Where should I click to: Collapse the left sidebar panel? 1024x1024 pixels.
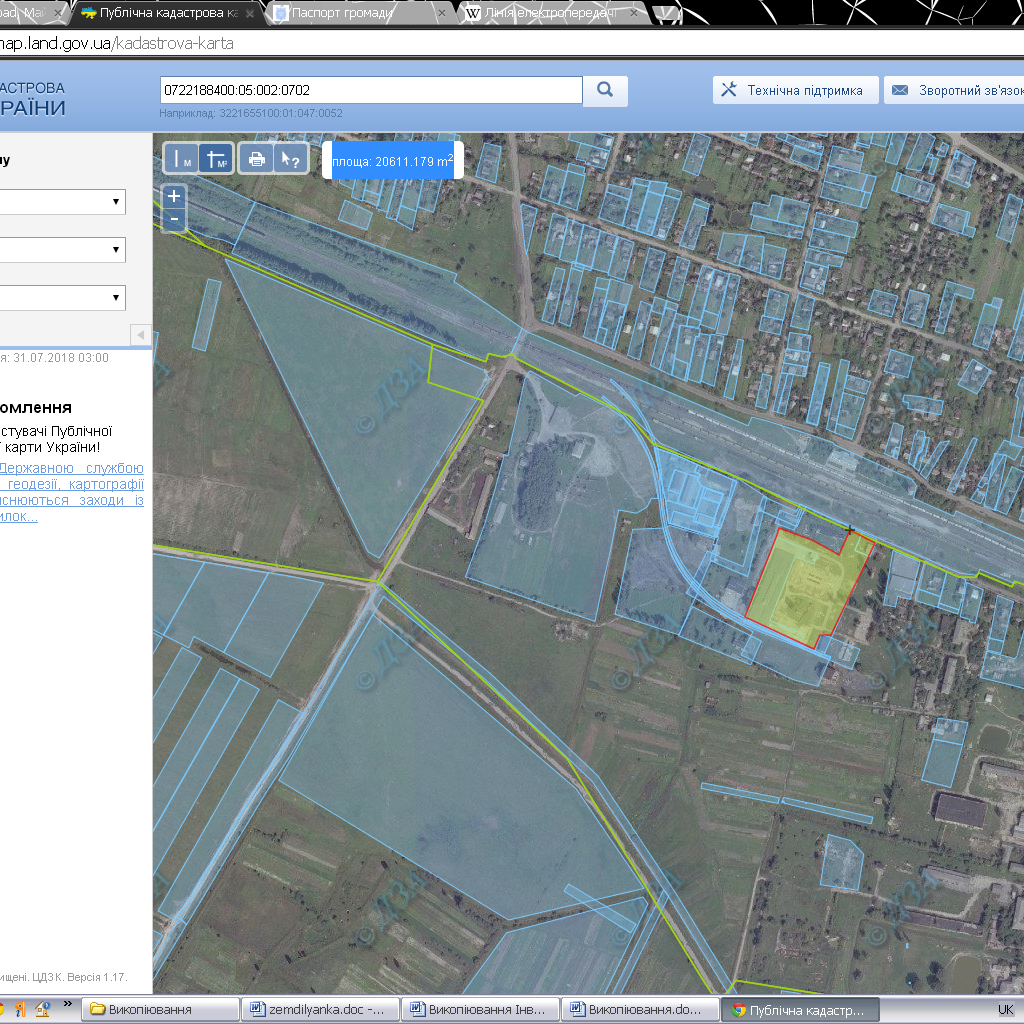pyautogui.click(x=141, y=334)
